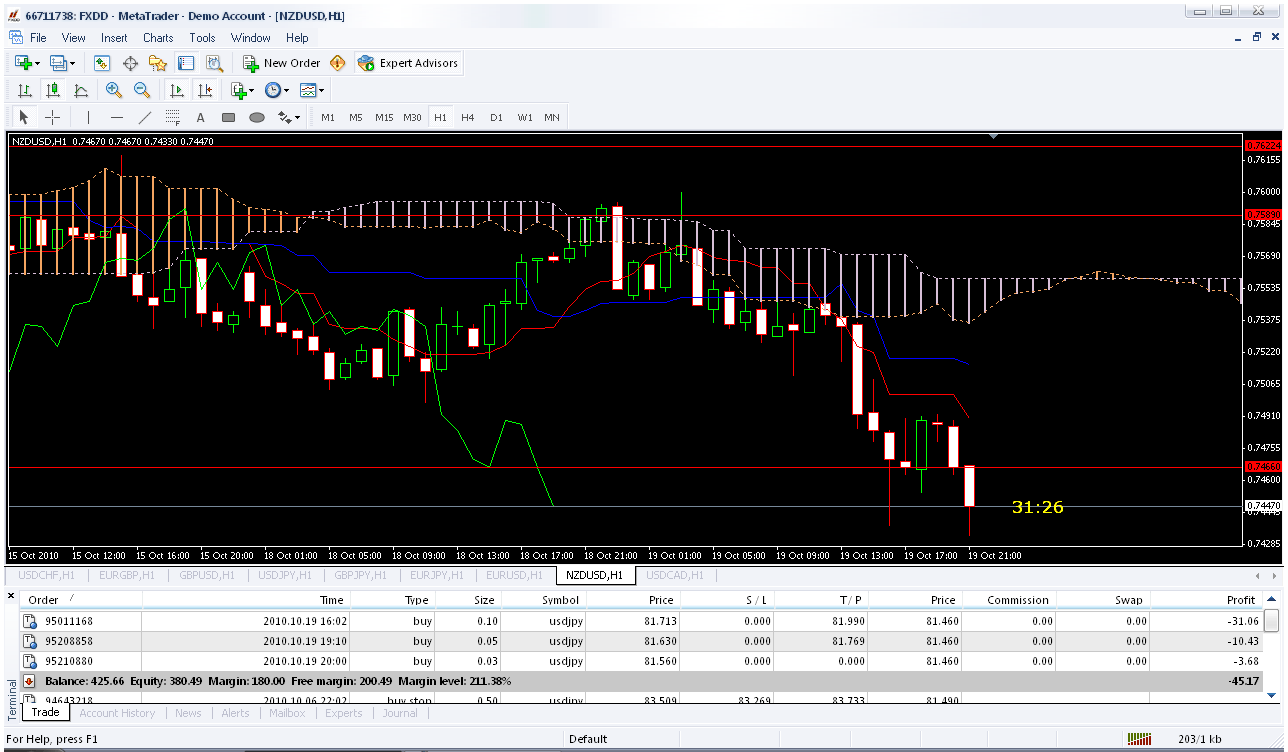Zoom out on chart

click(142, 90)
